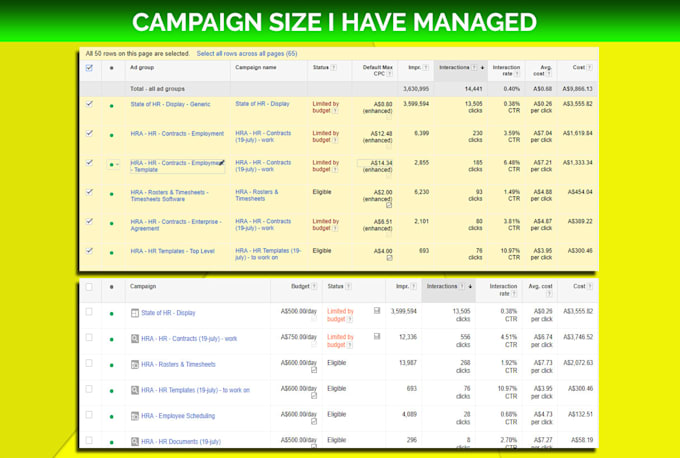Click the Display campaign icon beside State of HR - Display
The height and width of the screenshot is (458, 680).
pos(135,313)
